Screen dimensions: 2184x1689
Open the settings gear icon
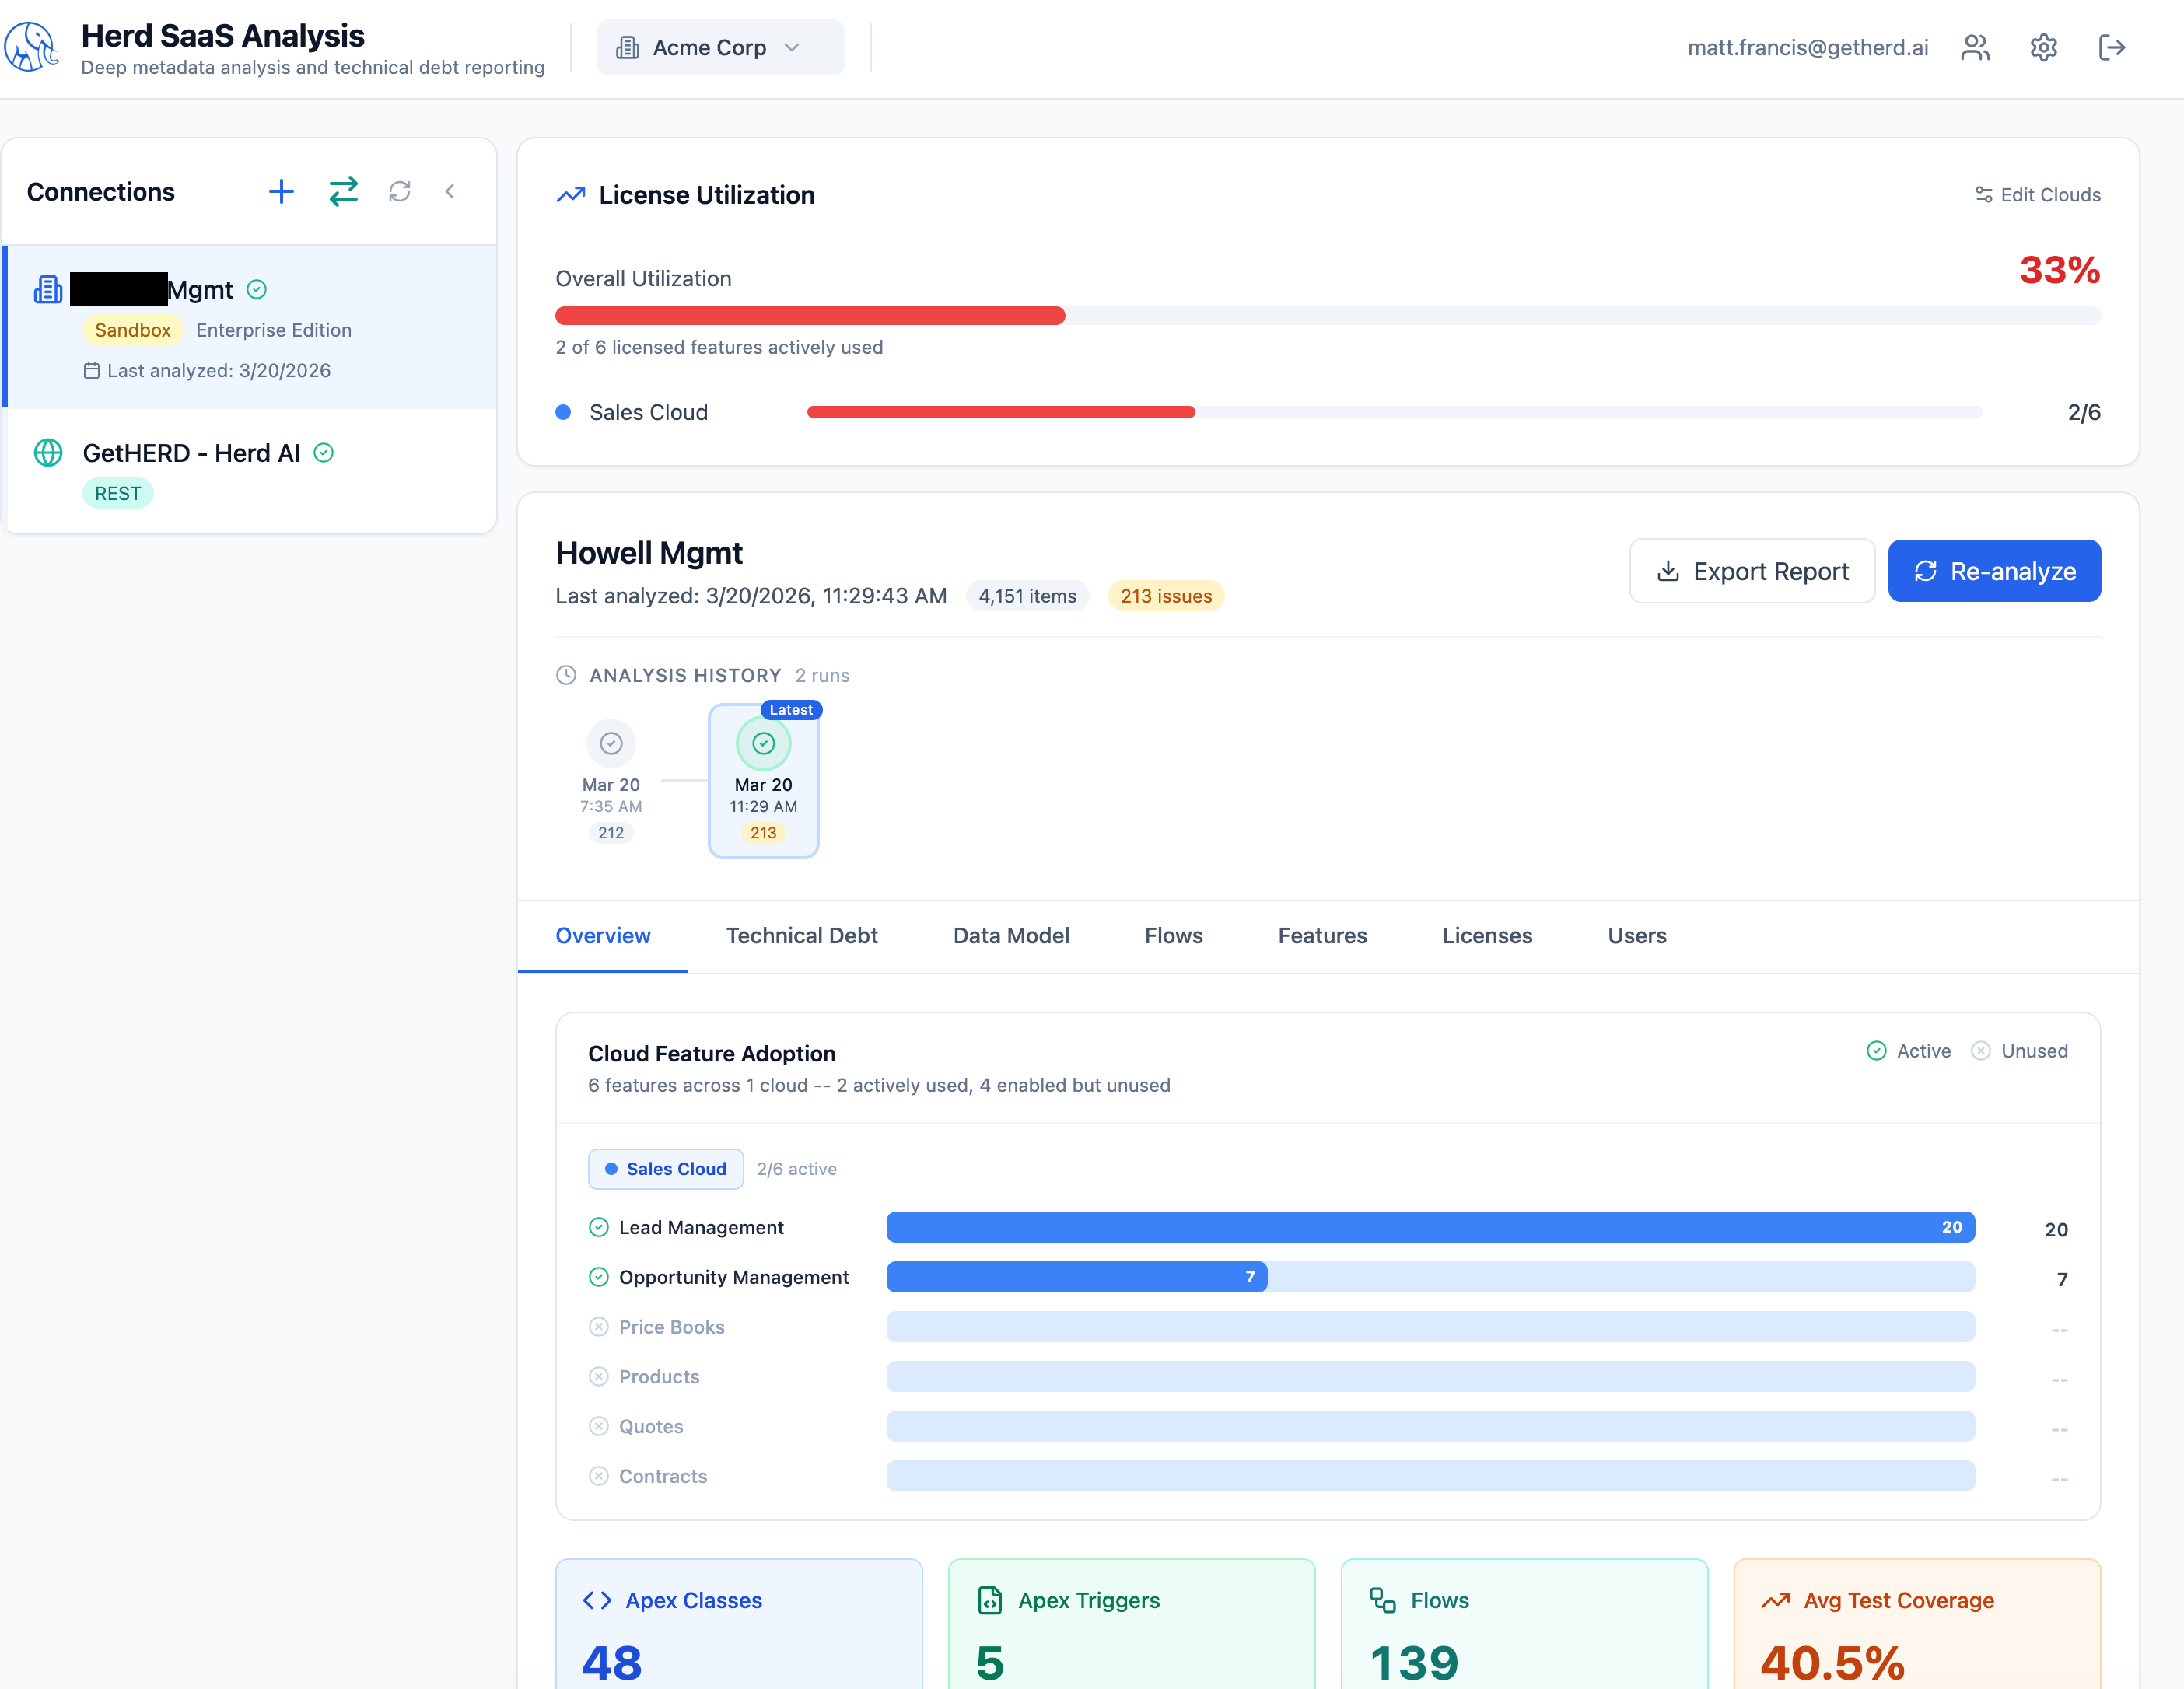coord(2043,47)
